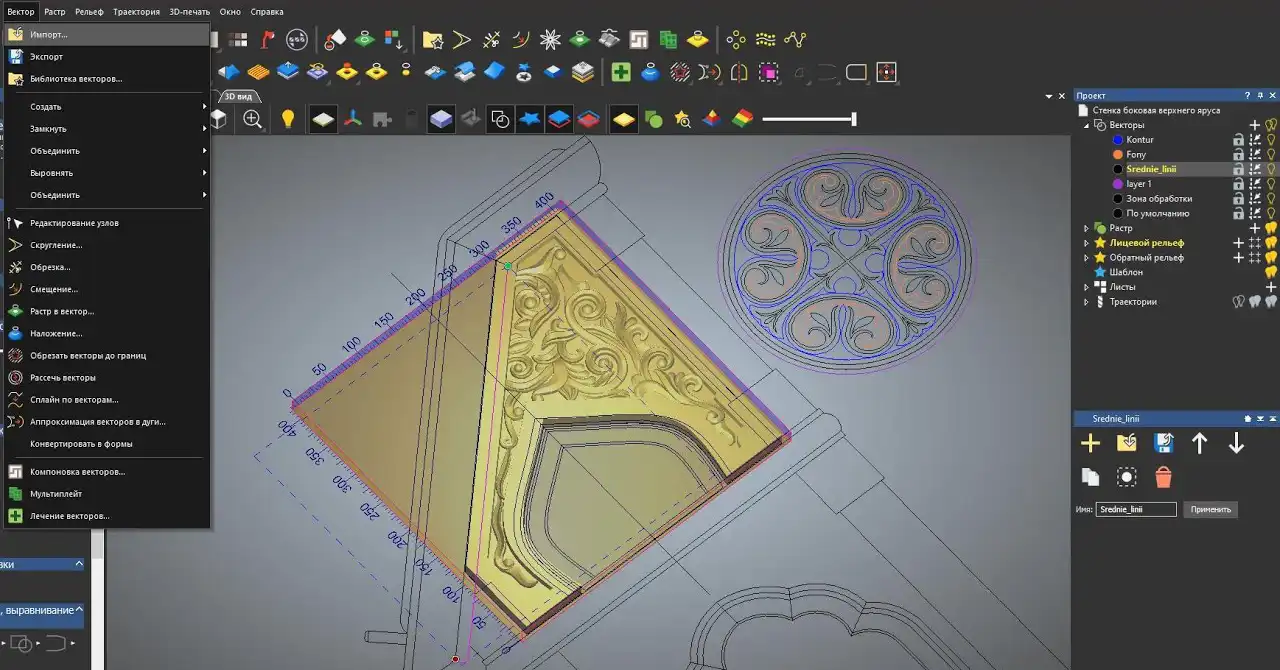
Task: Open the Растр menu in menu bar
Action: 55,12
